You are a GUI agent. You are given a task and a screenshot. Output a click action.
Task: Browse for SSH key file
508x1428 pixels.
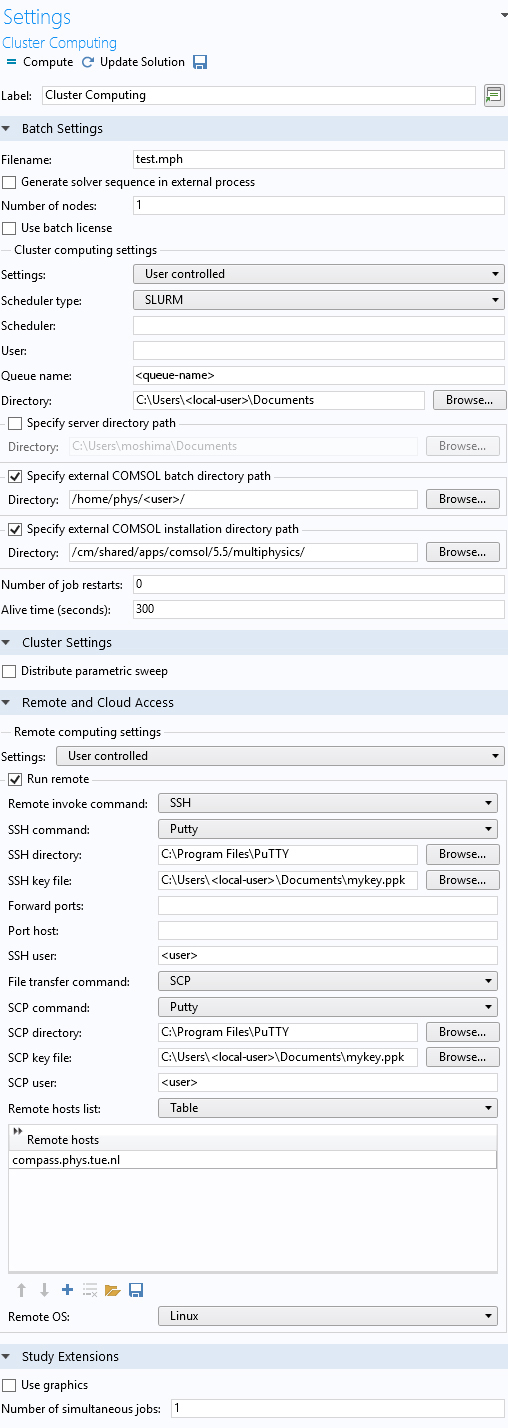(462, 880)
